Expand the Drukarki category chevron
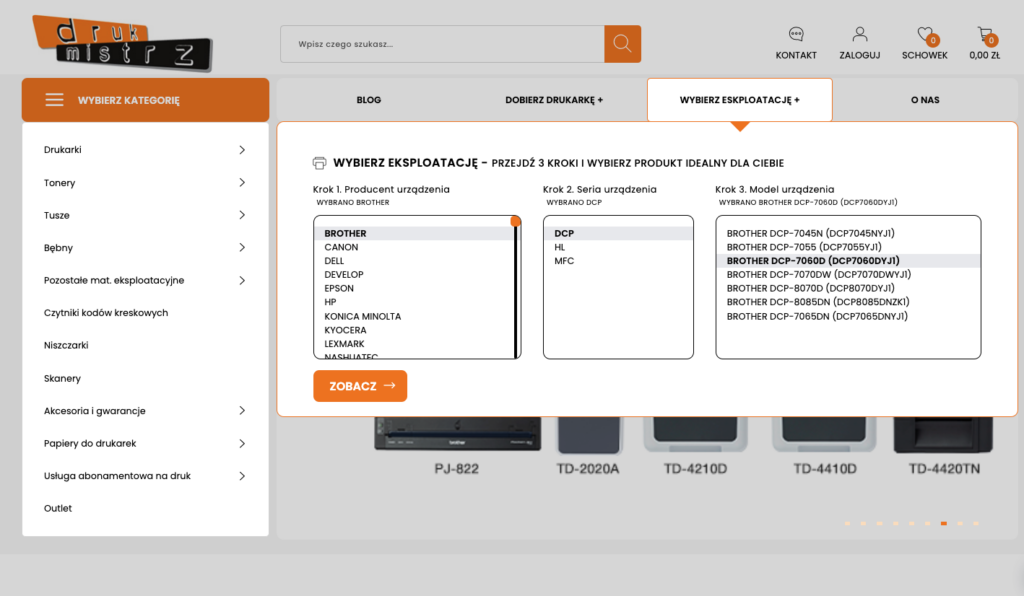 point(242,149)
